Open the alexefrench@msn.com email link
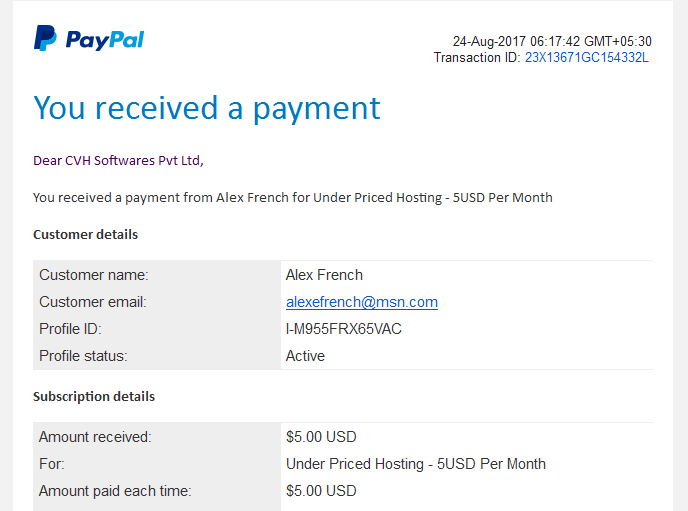 pyautogui.click(x=362, y=302)
